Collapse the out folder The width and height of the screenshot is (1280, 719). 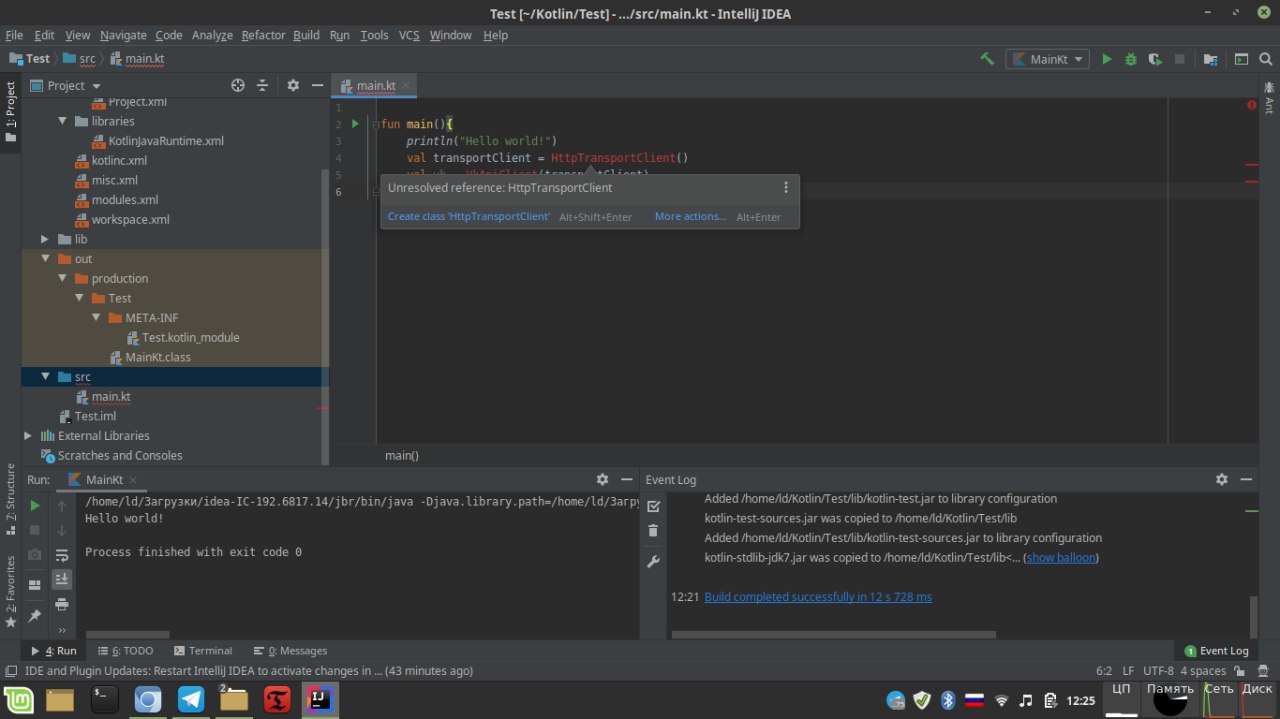point(45,259)
